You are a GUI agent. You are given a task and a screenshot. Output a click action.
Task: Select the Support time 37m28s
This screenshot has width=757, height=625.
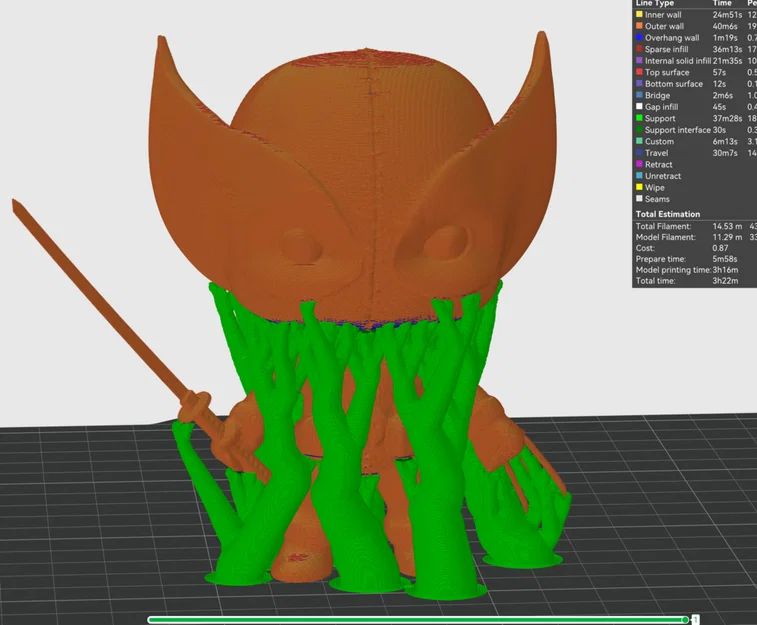727,119
